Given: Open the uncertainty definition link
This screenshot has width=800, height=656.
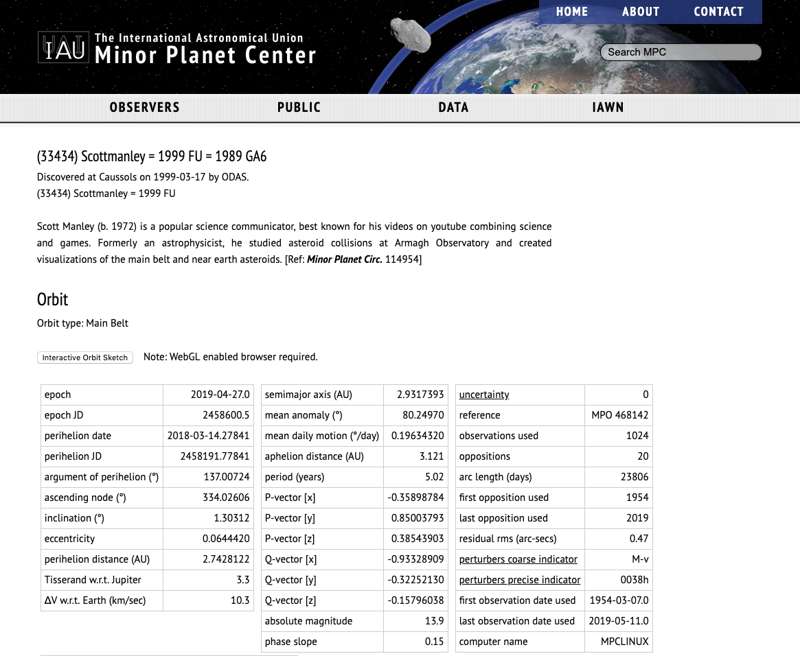Looking at the screenshot, I should 484,395.
